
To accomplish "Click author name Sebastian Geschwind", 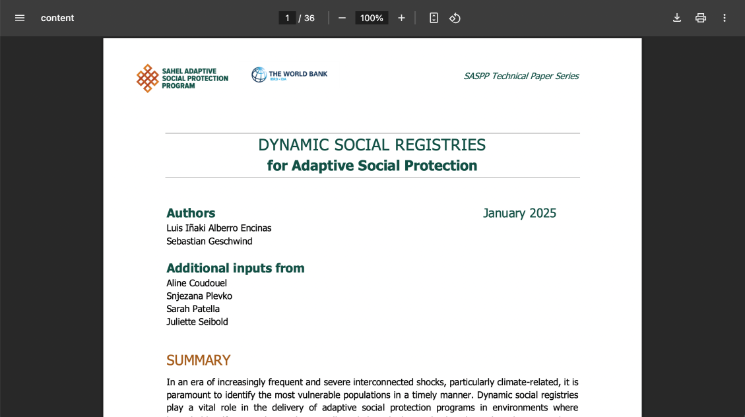I will pos(210,241).
